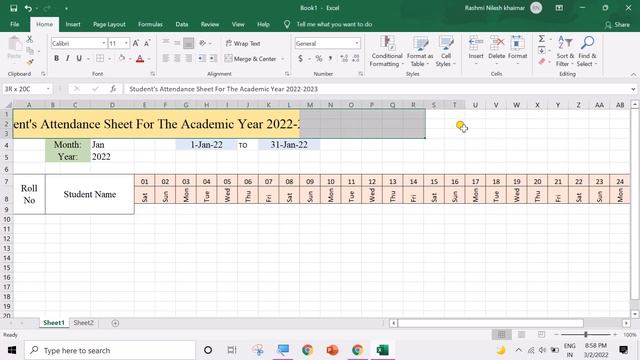This screenshot has width=640, height=360.
Task: Undo the last action
Action: pos(28,8)
